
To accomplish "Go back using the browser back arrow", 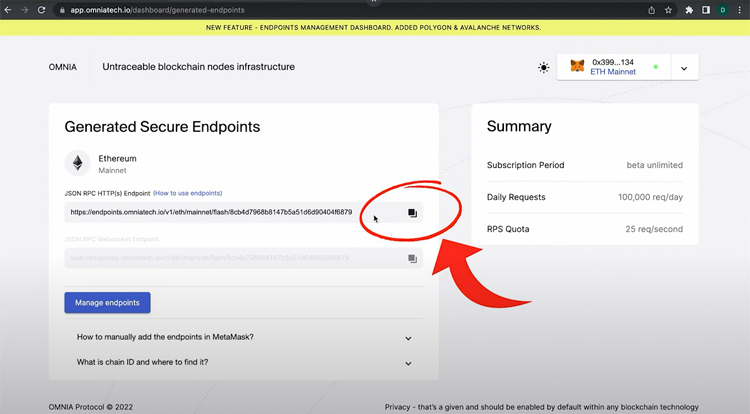I will [8, 10].
